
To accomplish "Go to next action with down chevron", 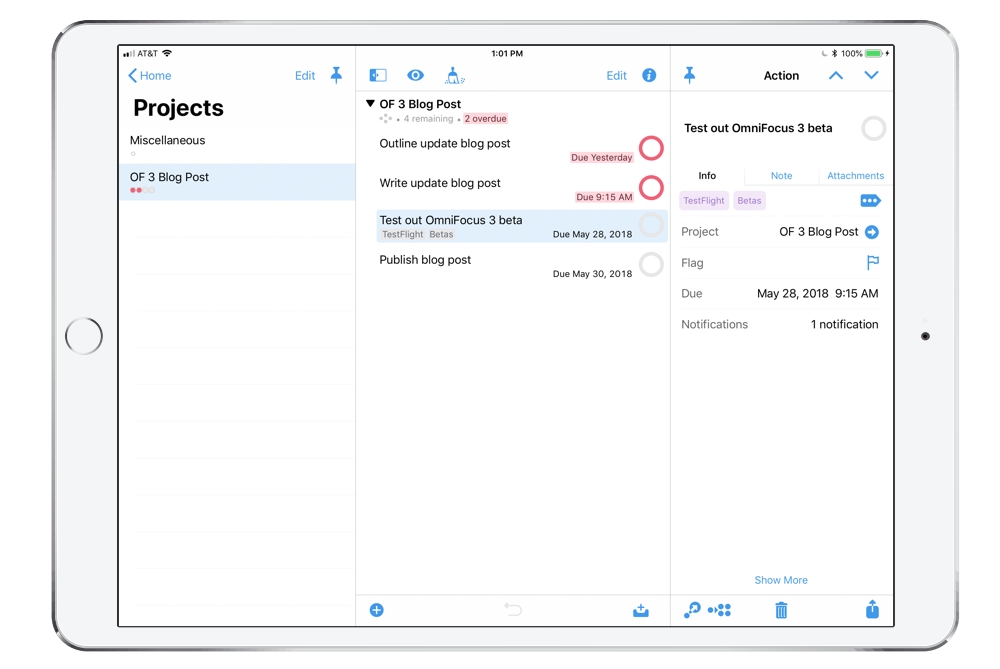I will pos(871,75).
